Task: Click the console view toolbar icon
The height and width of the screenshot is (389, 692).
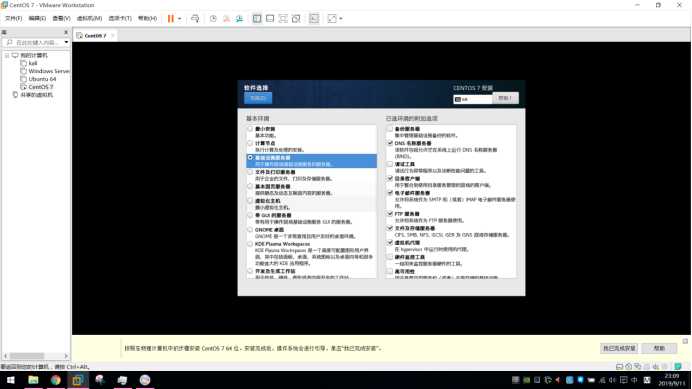Action: coord(314,19)
